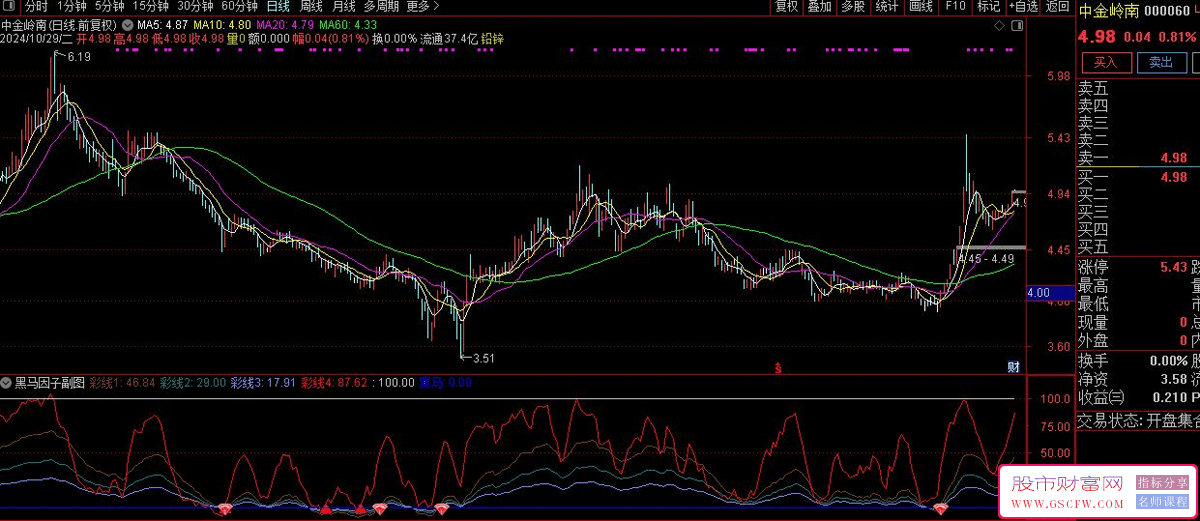Toggle 叠加 overlay mode
1200x521 pixels.
(x=820, y=6)
